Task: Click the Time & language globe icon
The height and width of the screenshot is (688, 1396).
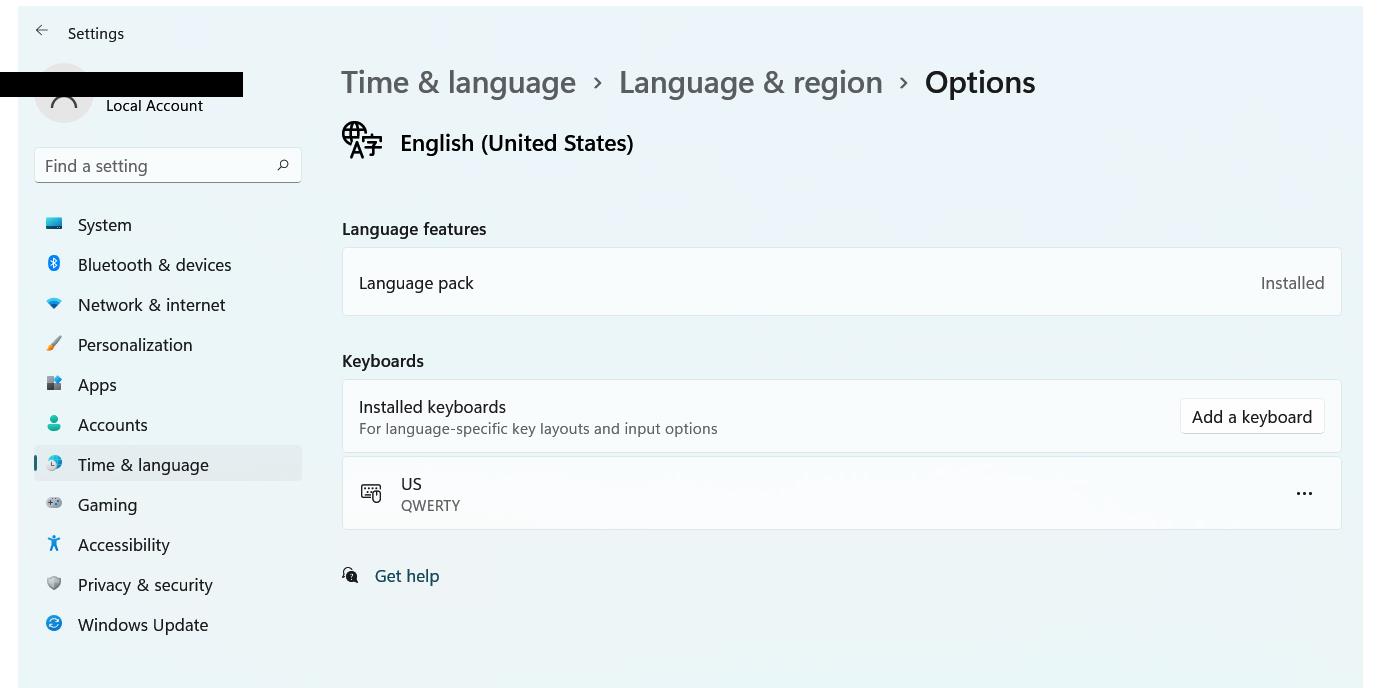Action: pos(54,463)
